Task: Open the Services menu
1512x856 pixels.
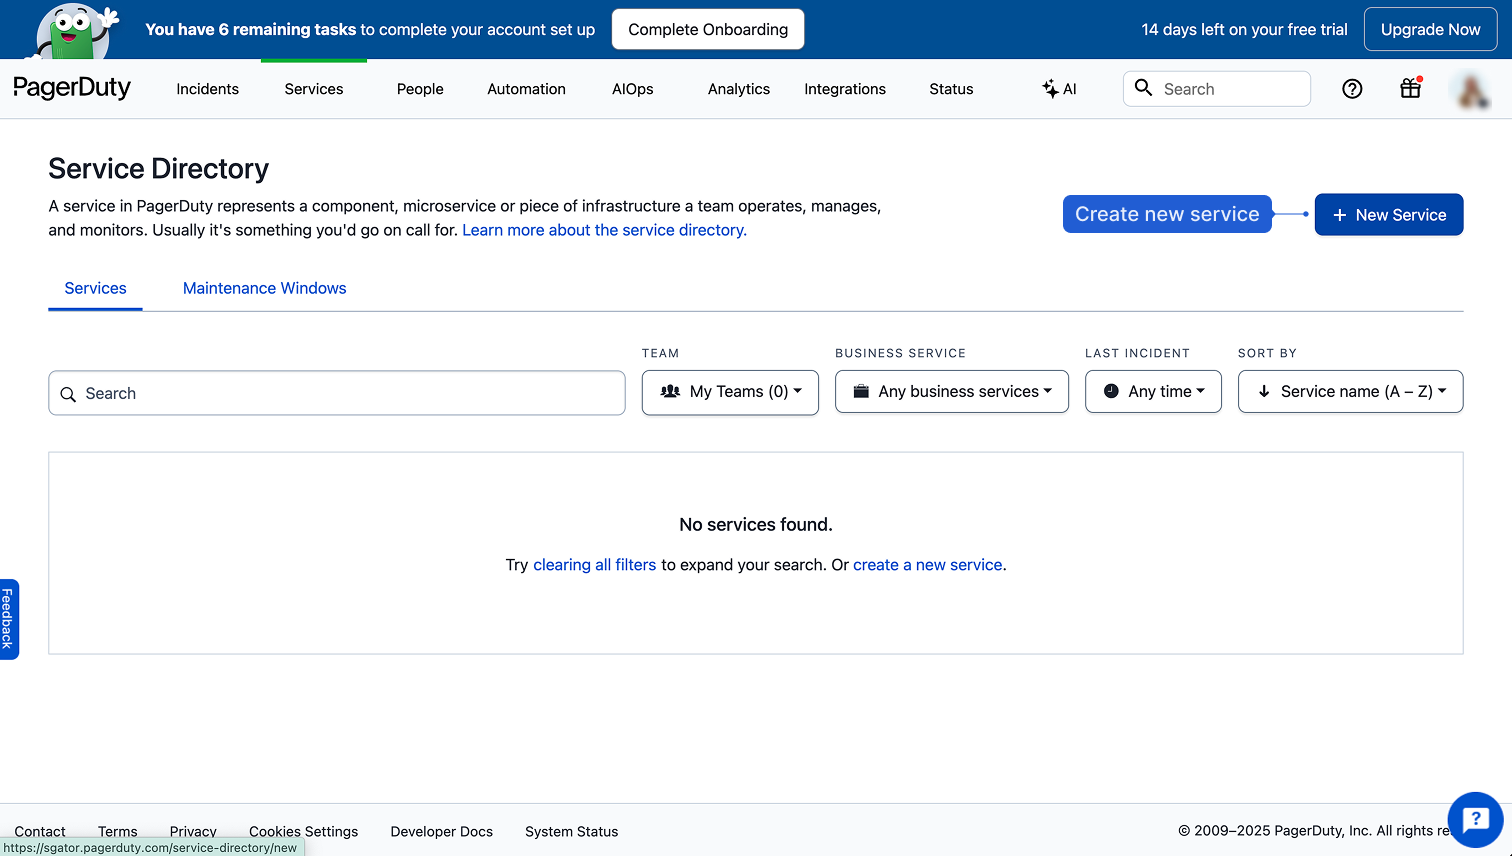Action: [x=314, y=89]
